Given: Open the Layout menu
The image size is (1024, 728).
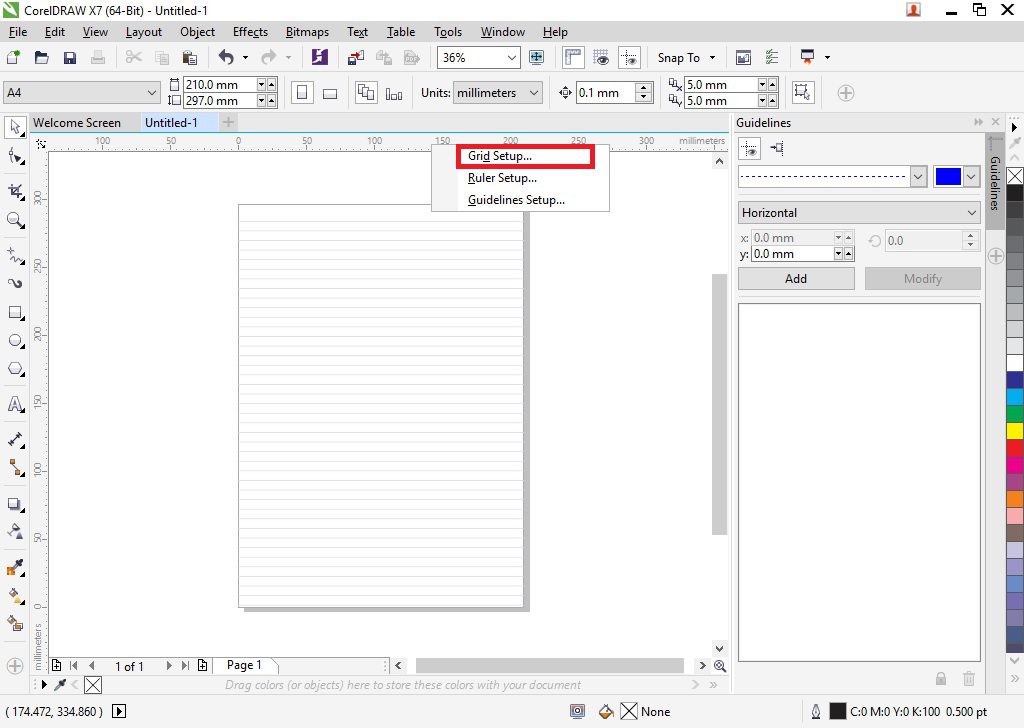Looking at the screenshot, I should pyautogui.click(x=144, y=32).
